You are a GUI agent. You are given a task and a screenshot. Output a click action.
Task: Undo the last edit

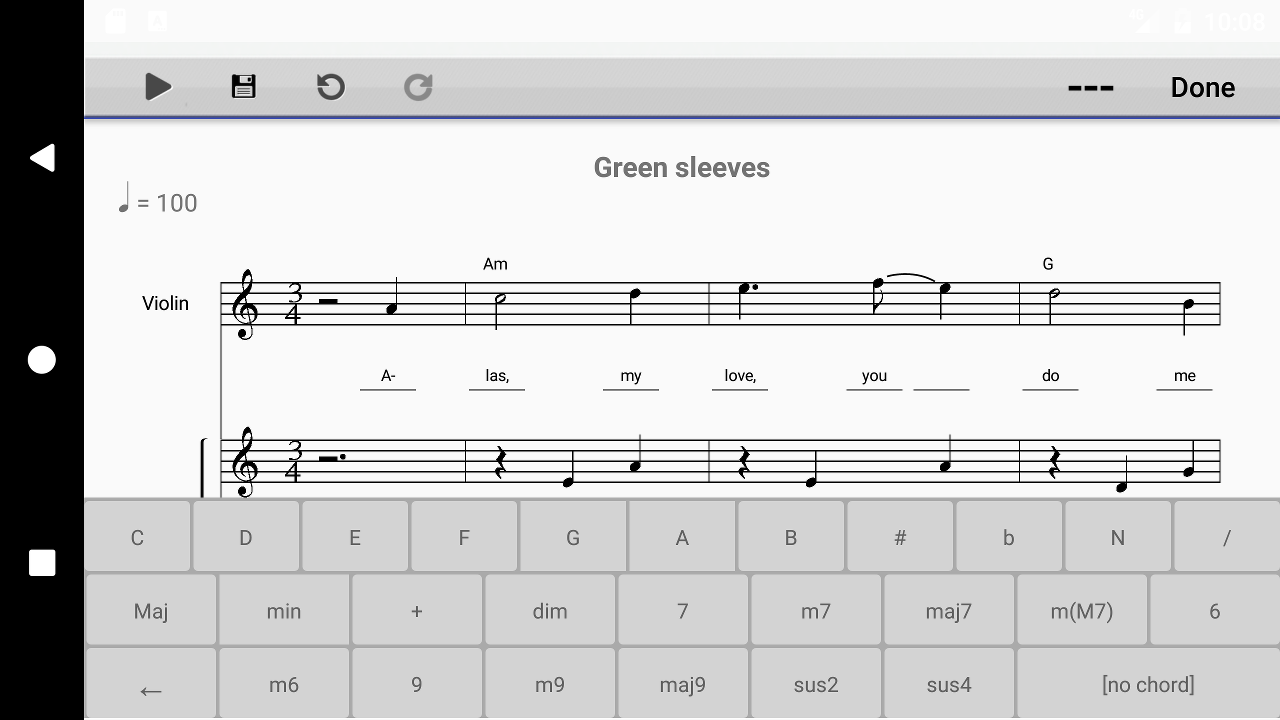pyautogui.click(x=330, y=87)
